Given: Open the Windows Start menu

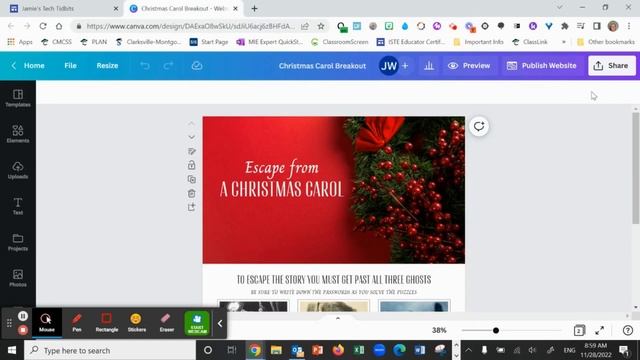Looking at the screenshot, I should point(11,350).
